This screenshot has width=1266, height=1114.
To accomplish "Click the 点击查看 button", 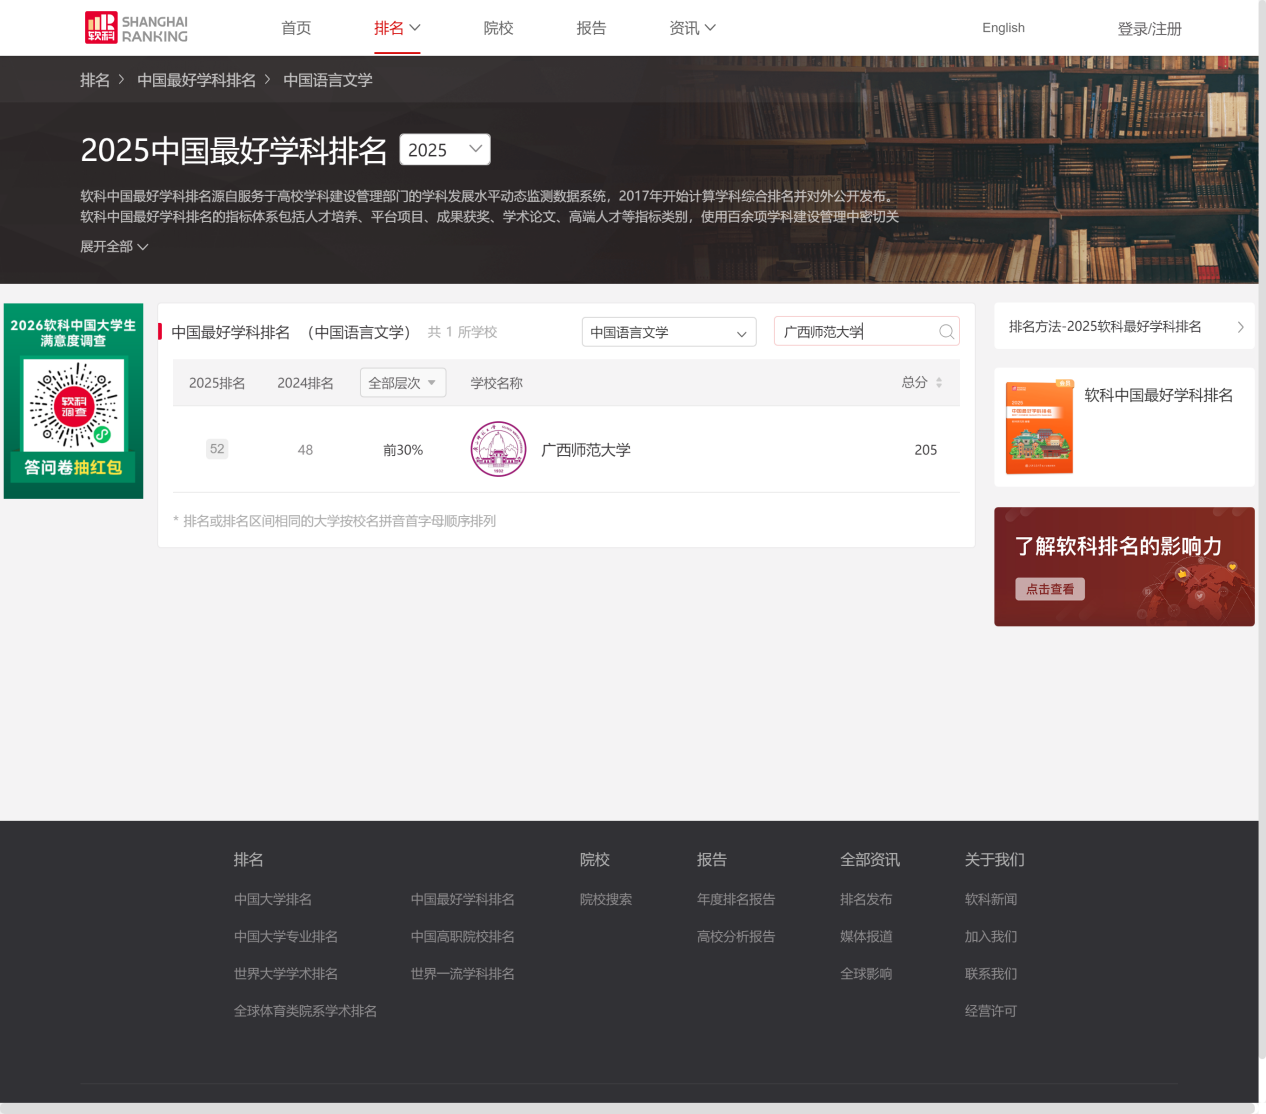I will pyautogui.click(x=1050, y=589).
